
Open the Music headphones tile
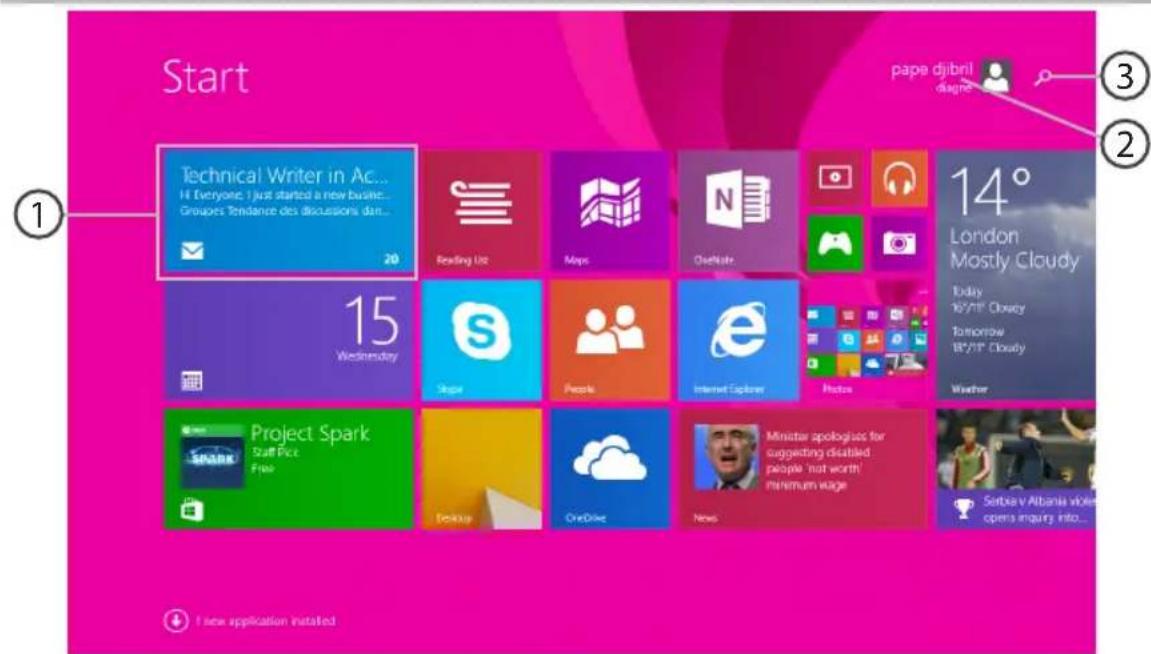[899, 178]
